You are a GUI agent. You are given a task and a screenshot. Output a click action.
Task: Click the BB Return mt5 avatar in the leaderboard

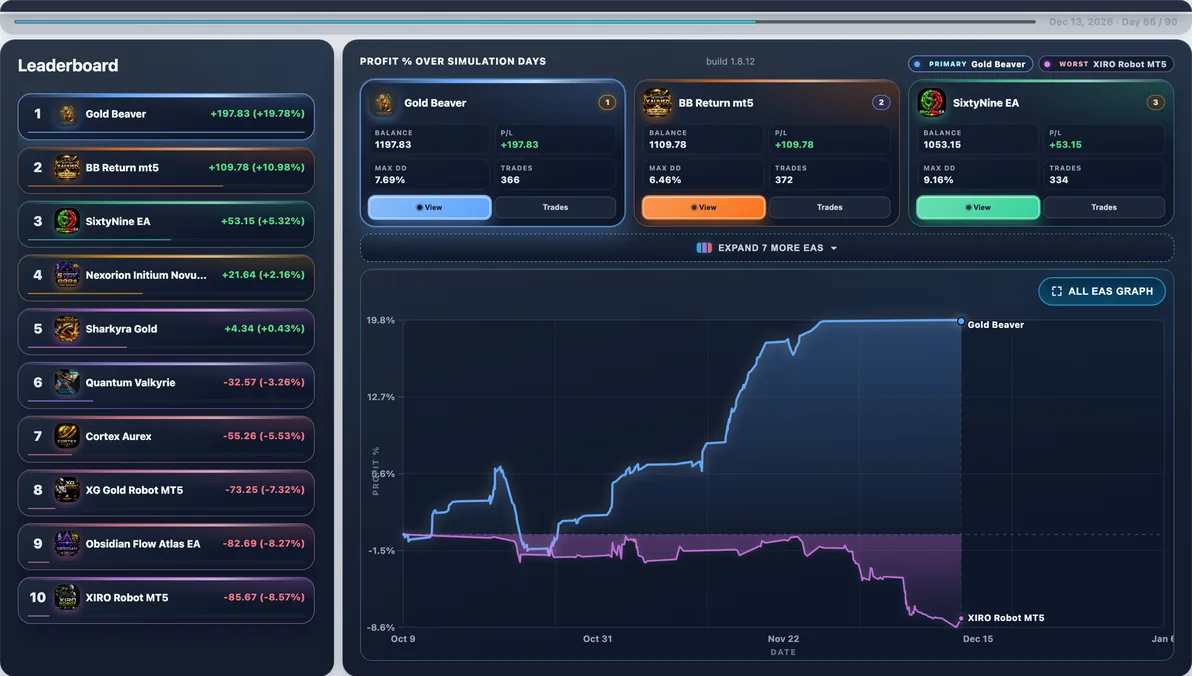tap(67, 167)
